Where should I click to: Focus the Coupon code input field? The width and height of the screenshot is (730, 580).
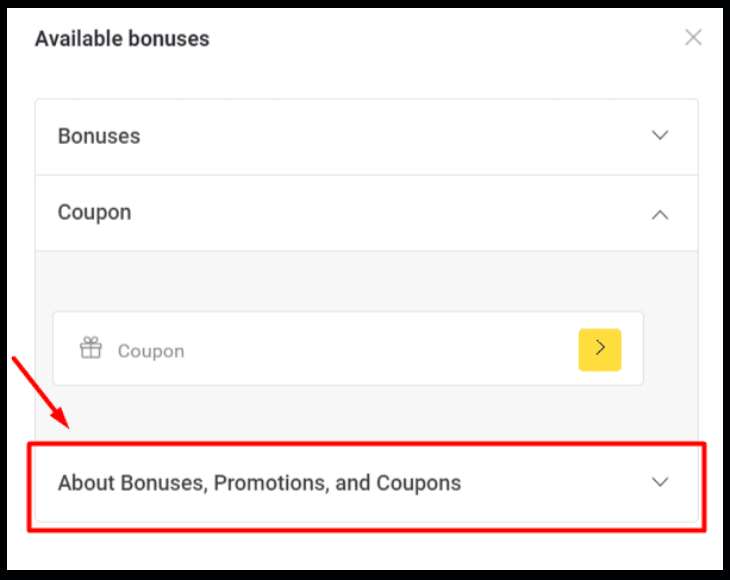340,350
